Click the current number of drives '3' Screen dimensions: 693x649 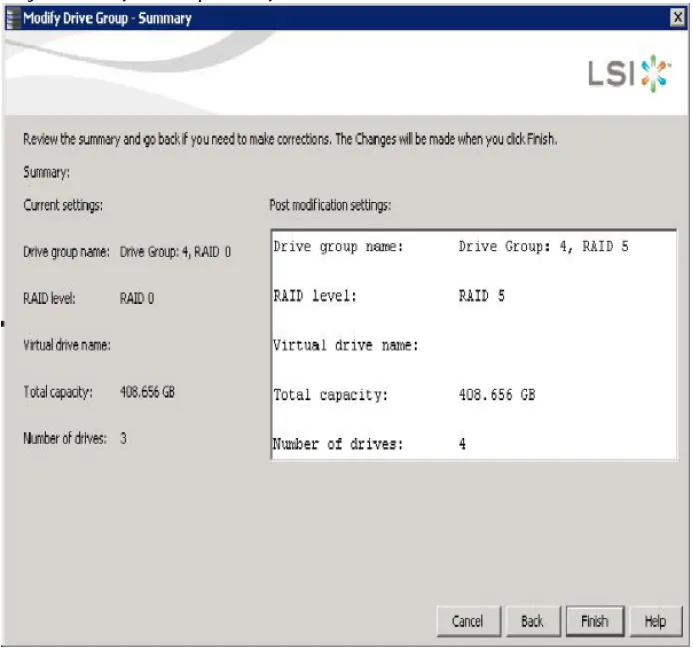pyautogui.click(x=123, y=438)
